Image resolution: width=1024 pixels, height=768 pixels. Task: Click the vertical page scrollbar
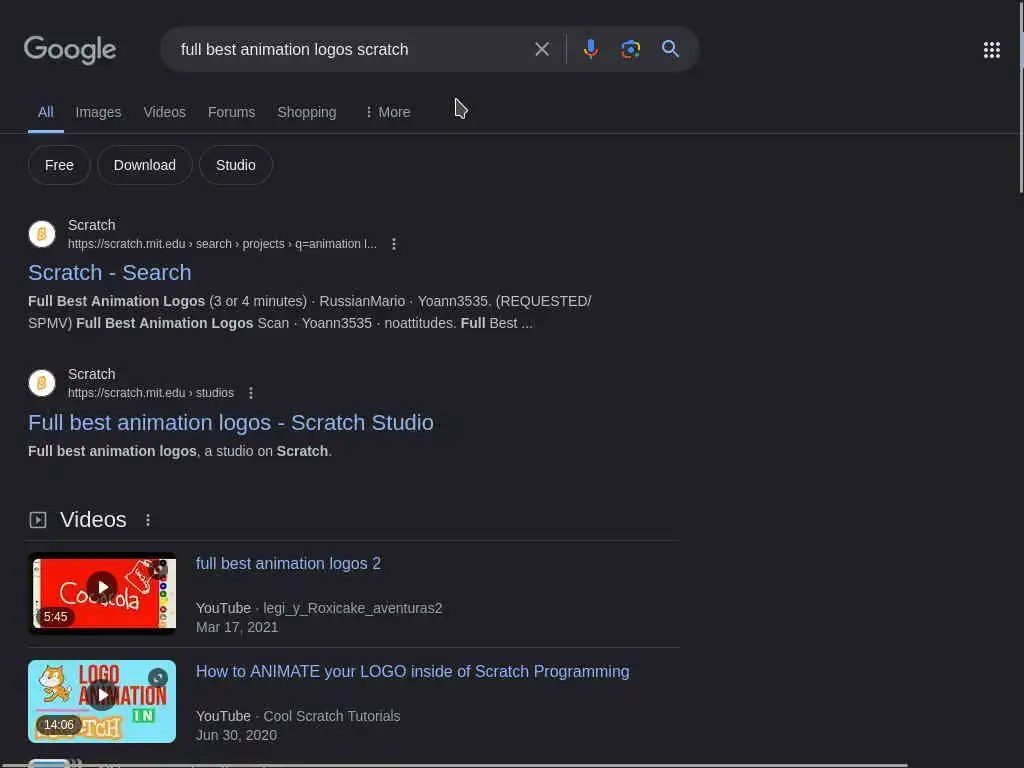click(x=1021, y=98)
